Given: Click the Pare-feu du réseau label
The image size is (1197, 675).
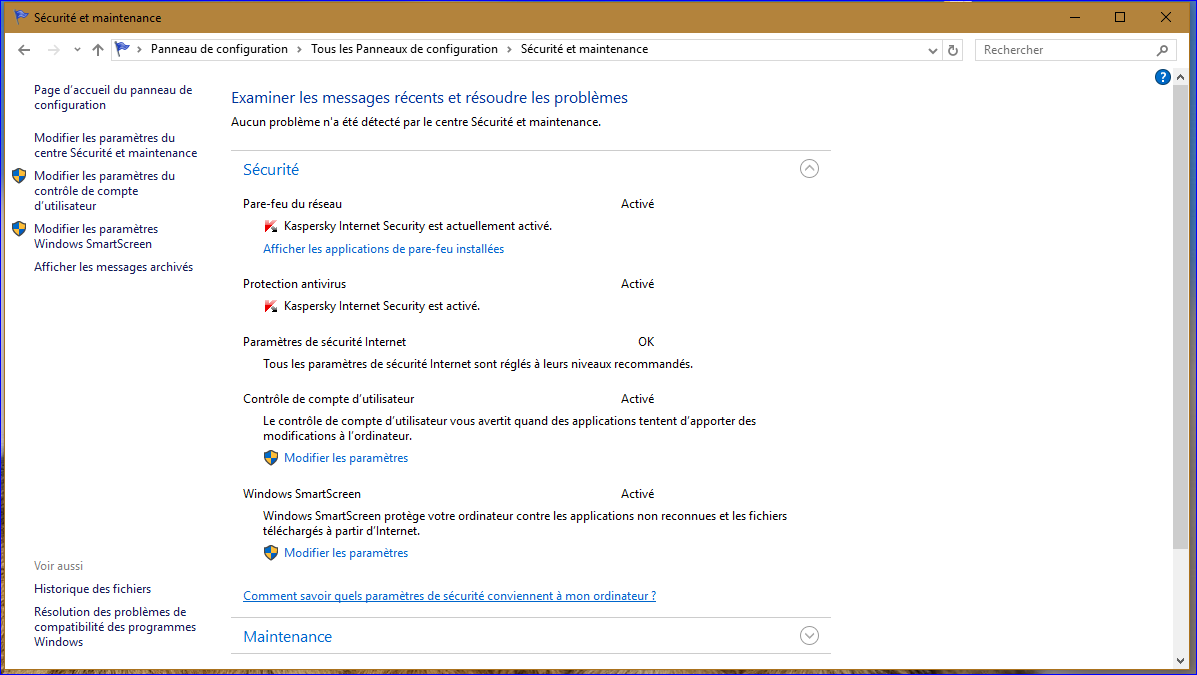Looking at the screenshot, I should (x=292, y=204).
